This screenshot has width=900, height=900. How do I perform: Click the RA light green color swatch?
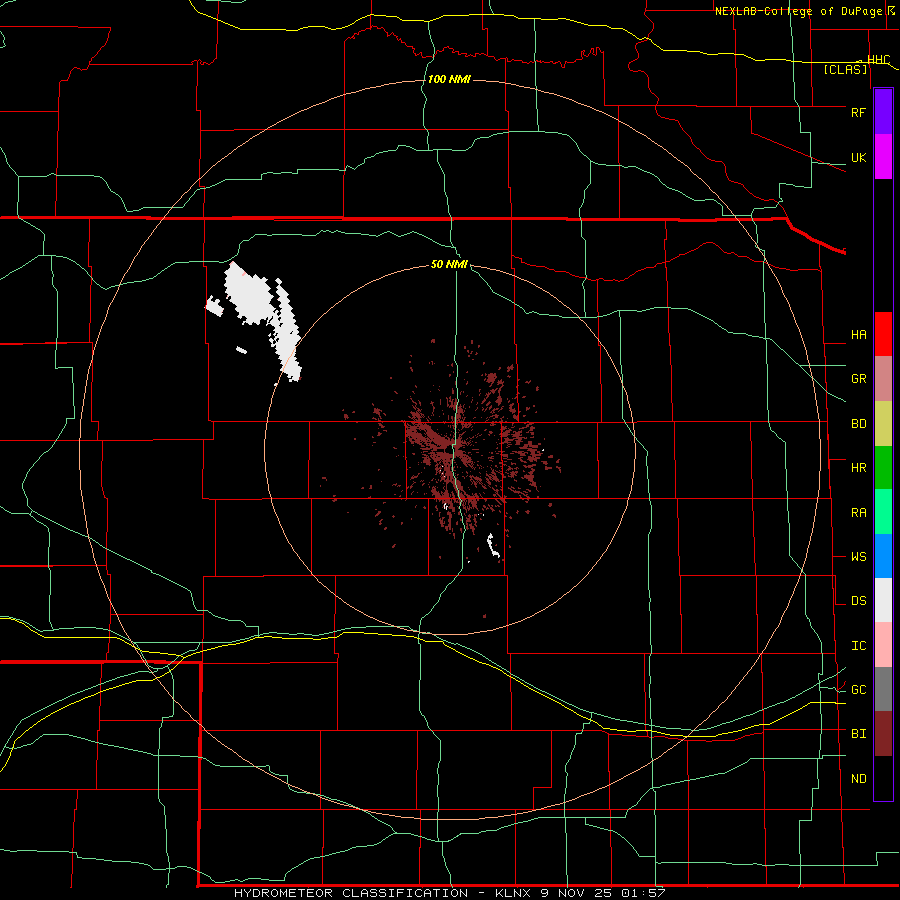point(883,512)
